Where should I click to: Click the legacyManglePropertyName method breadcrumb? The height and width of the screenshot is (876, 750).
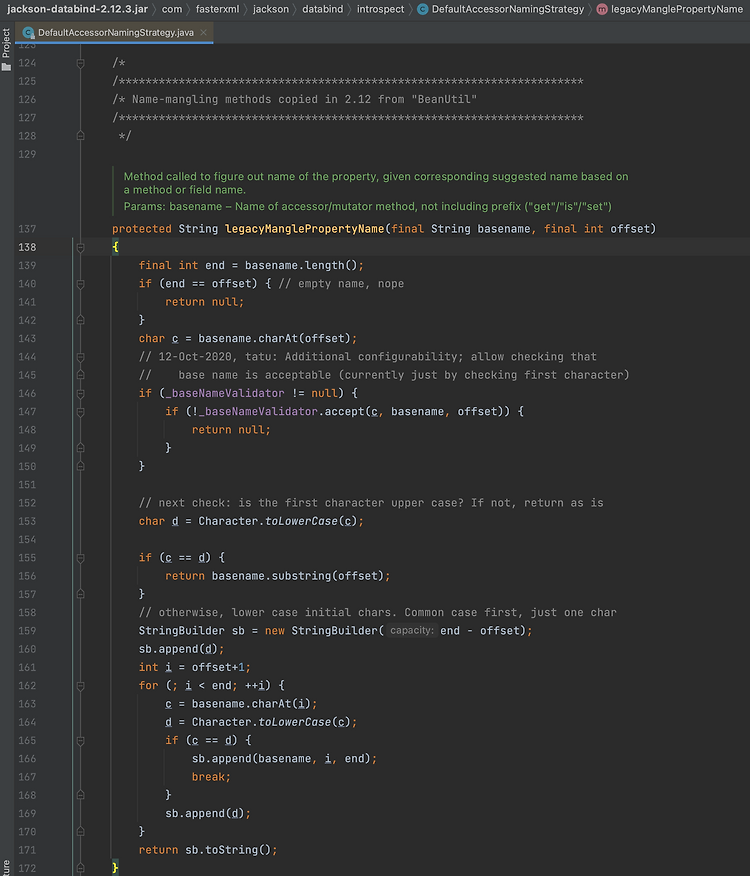pos(670,9)
